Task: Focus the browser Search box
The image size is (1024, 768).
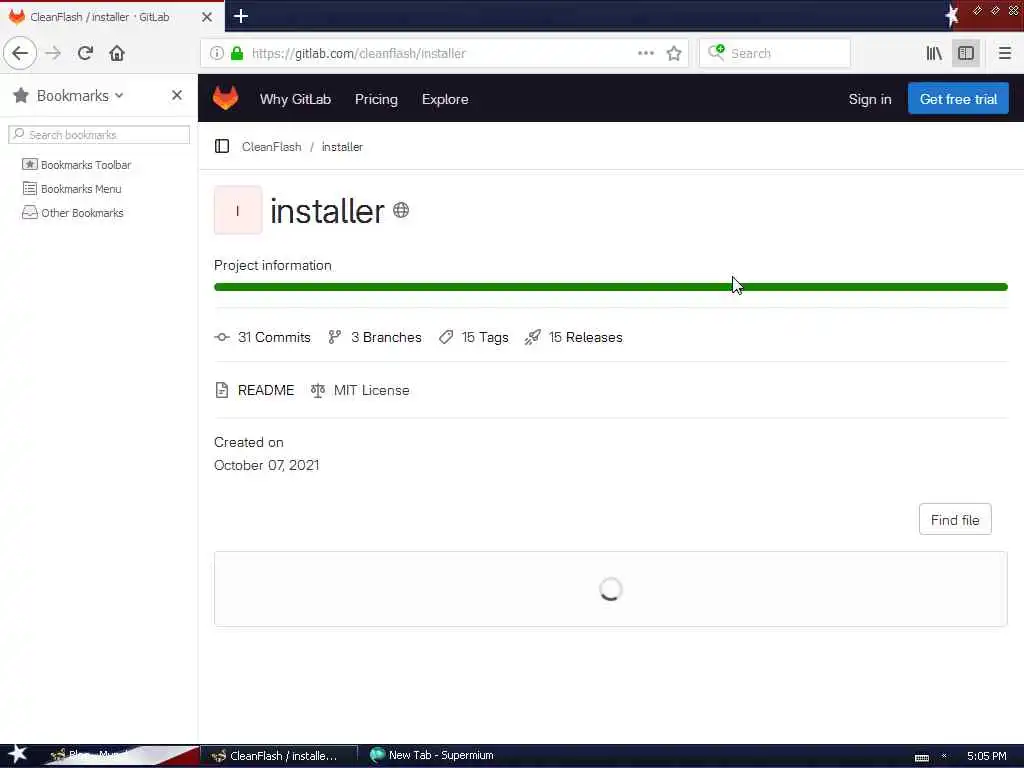Action: pos(775,53)
